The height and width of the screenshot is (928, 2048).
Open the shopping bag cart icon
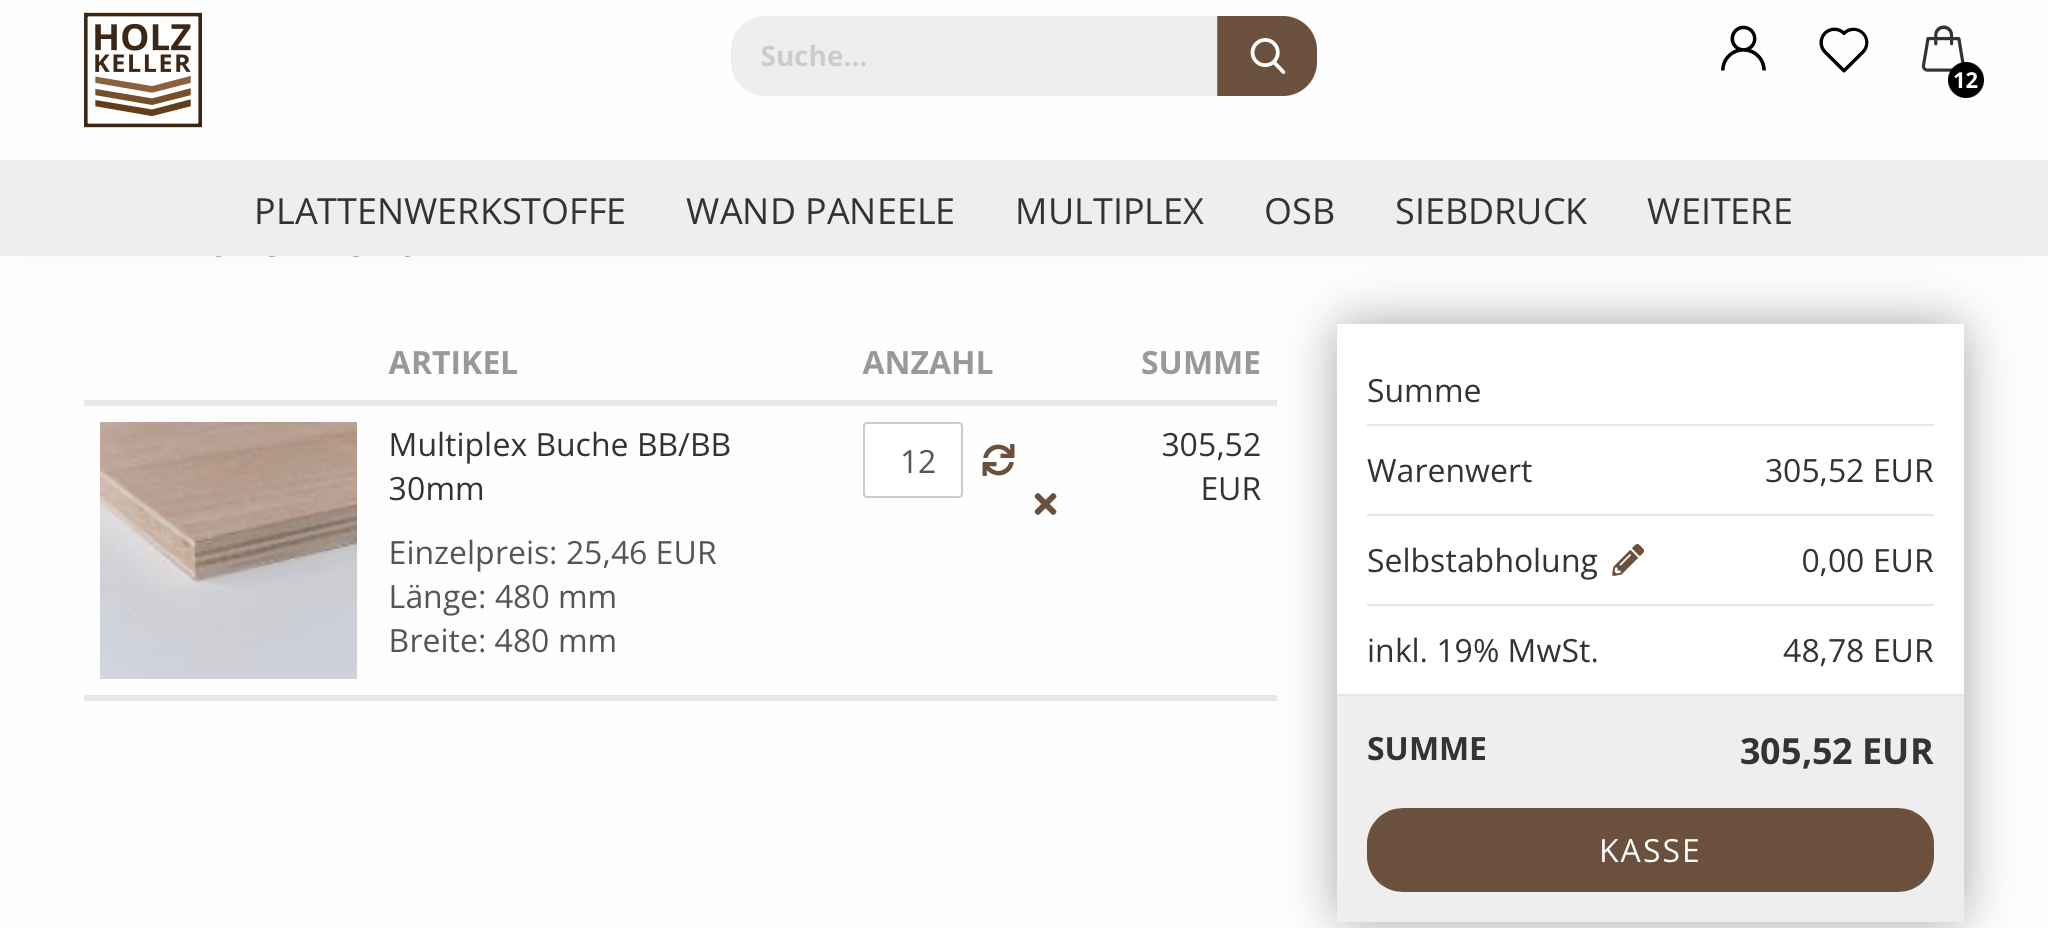(x=1943, y=50)
